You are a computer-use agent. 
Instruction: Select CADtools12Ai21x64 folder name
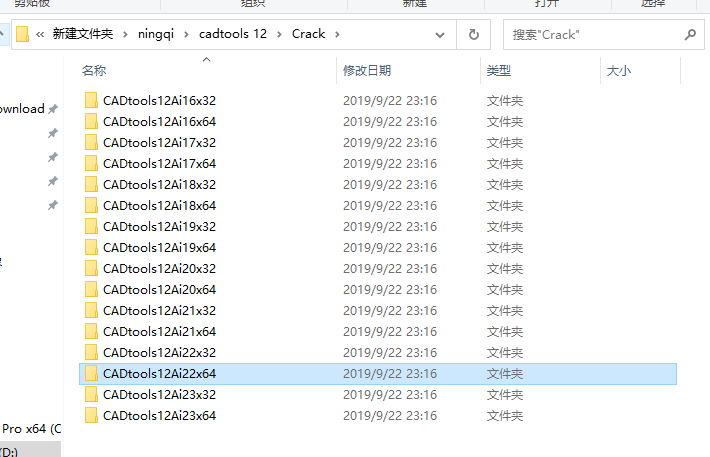(x=159, y=332)
